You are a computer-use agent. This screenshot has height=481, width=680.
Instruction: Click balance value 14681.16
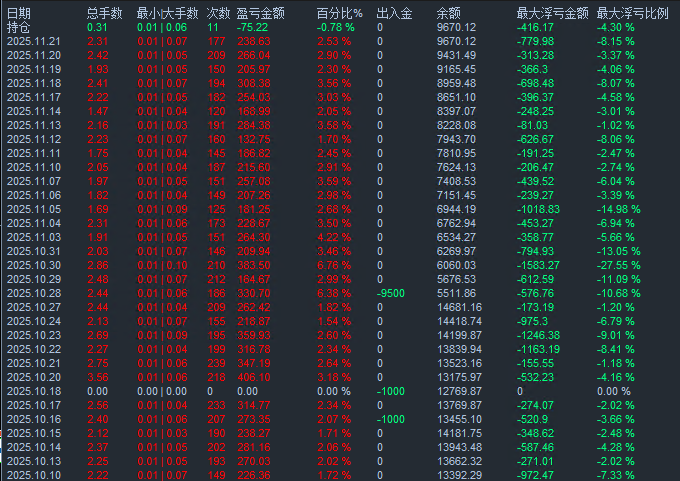pos(459,307)
